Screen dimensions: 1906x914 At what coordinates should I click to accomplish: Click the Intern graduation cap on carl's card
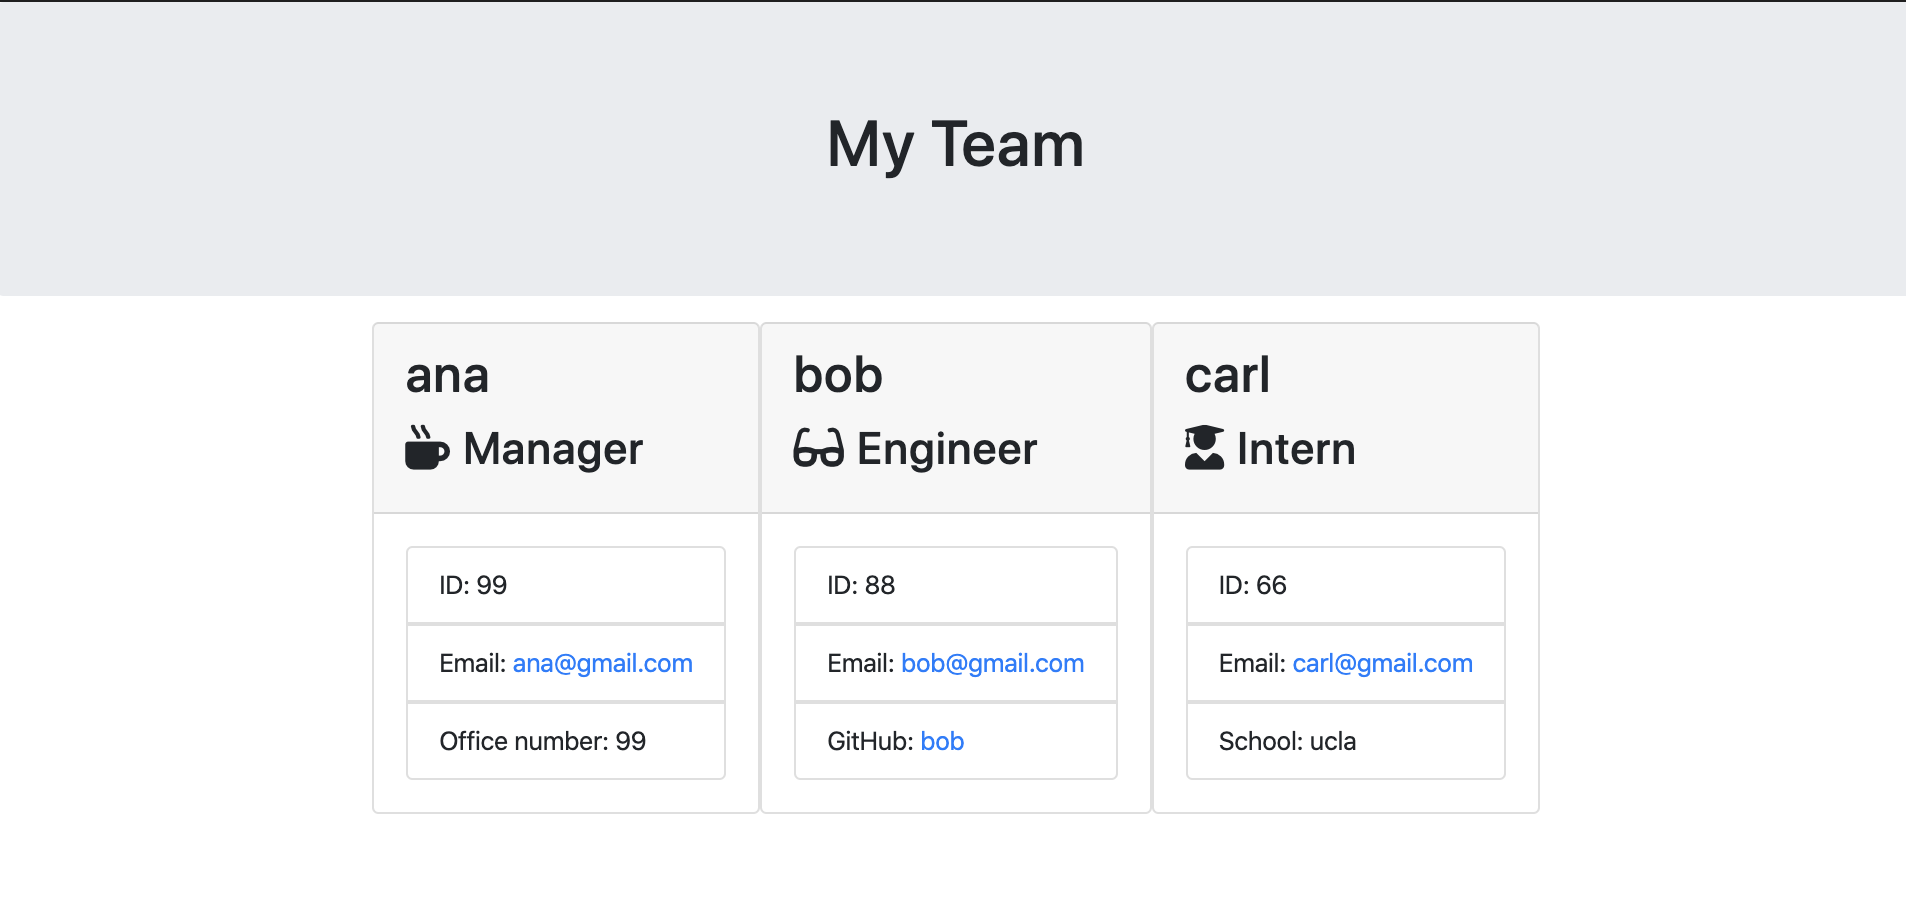click(1205, 448)
